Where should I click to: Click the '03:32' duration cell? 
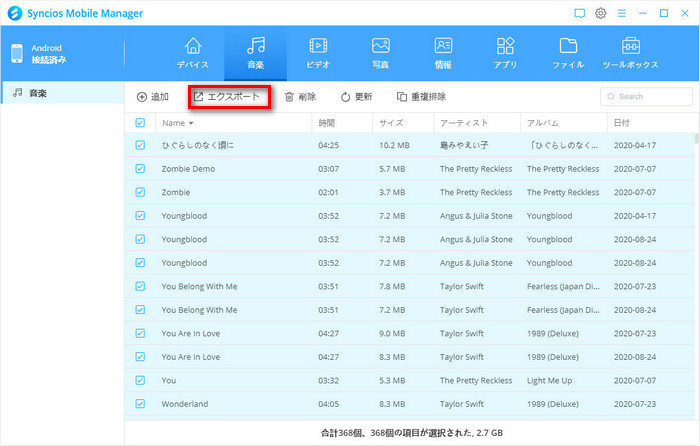[x=329, y=380]
